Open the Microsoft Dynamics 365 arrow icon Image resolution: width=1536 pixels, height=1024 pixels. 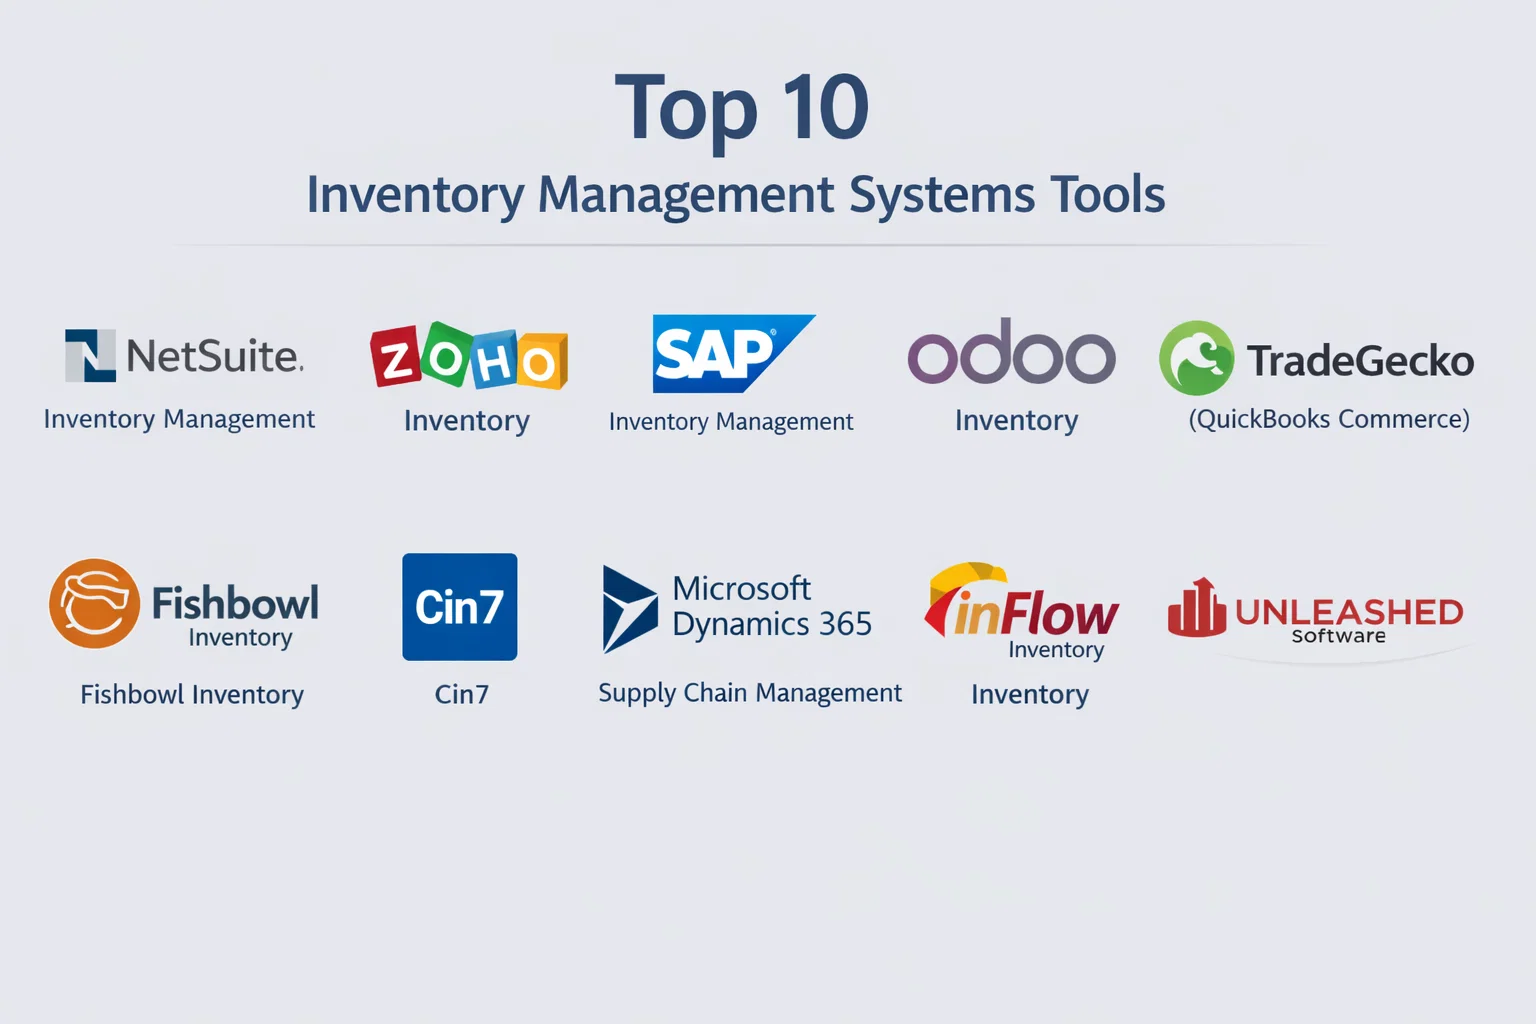629,609
